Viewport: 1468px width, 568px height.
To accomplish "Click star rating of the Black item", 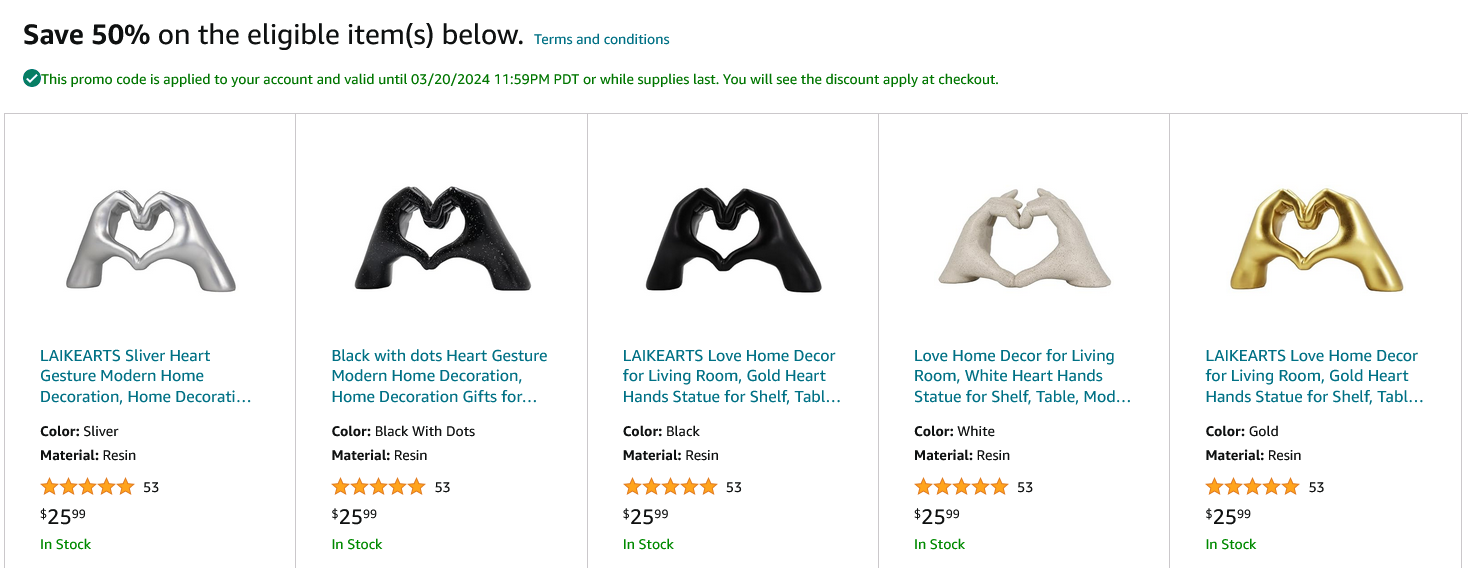I will 670,487.
